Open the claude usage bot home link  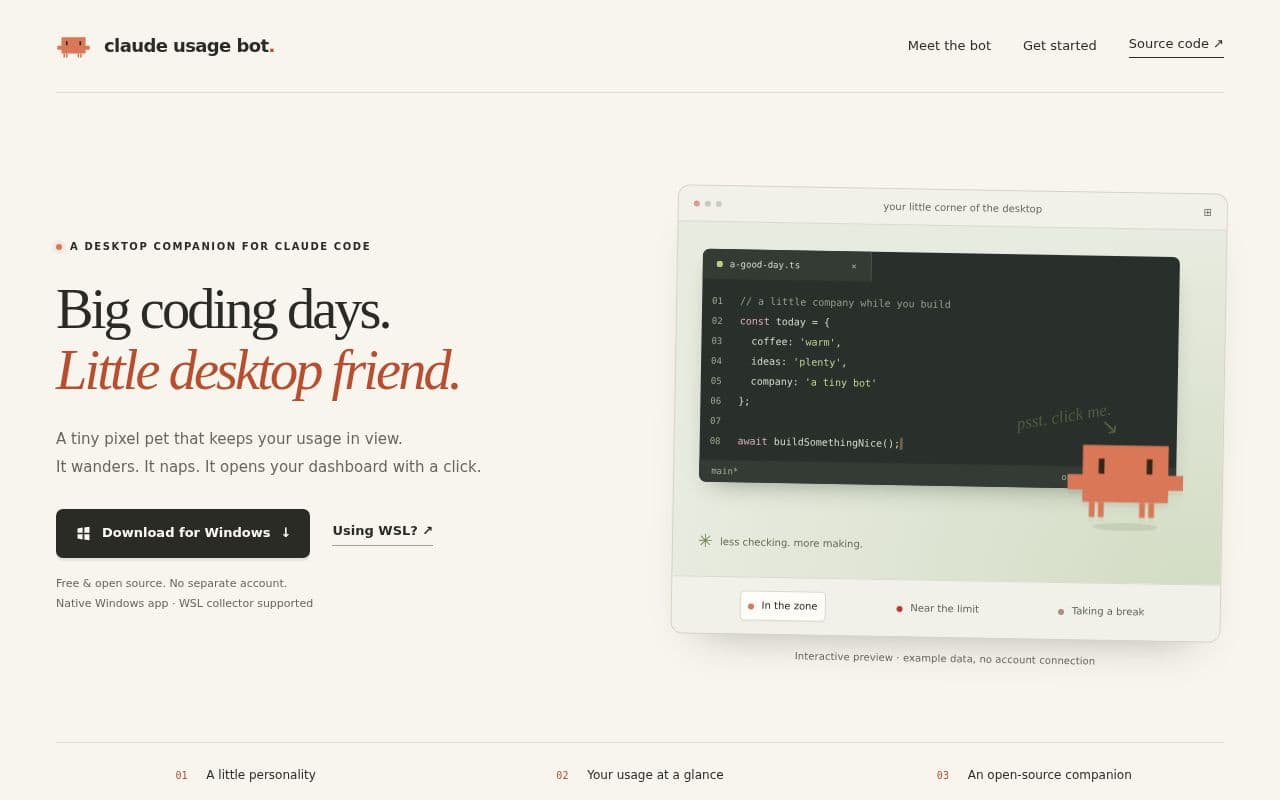[x=165, y=46]
